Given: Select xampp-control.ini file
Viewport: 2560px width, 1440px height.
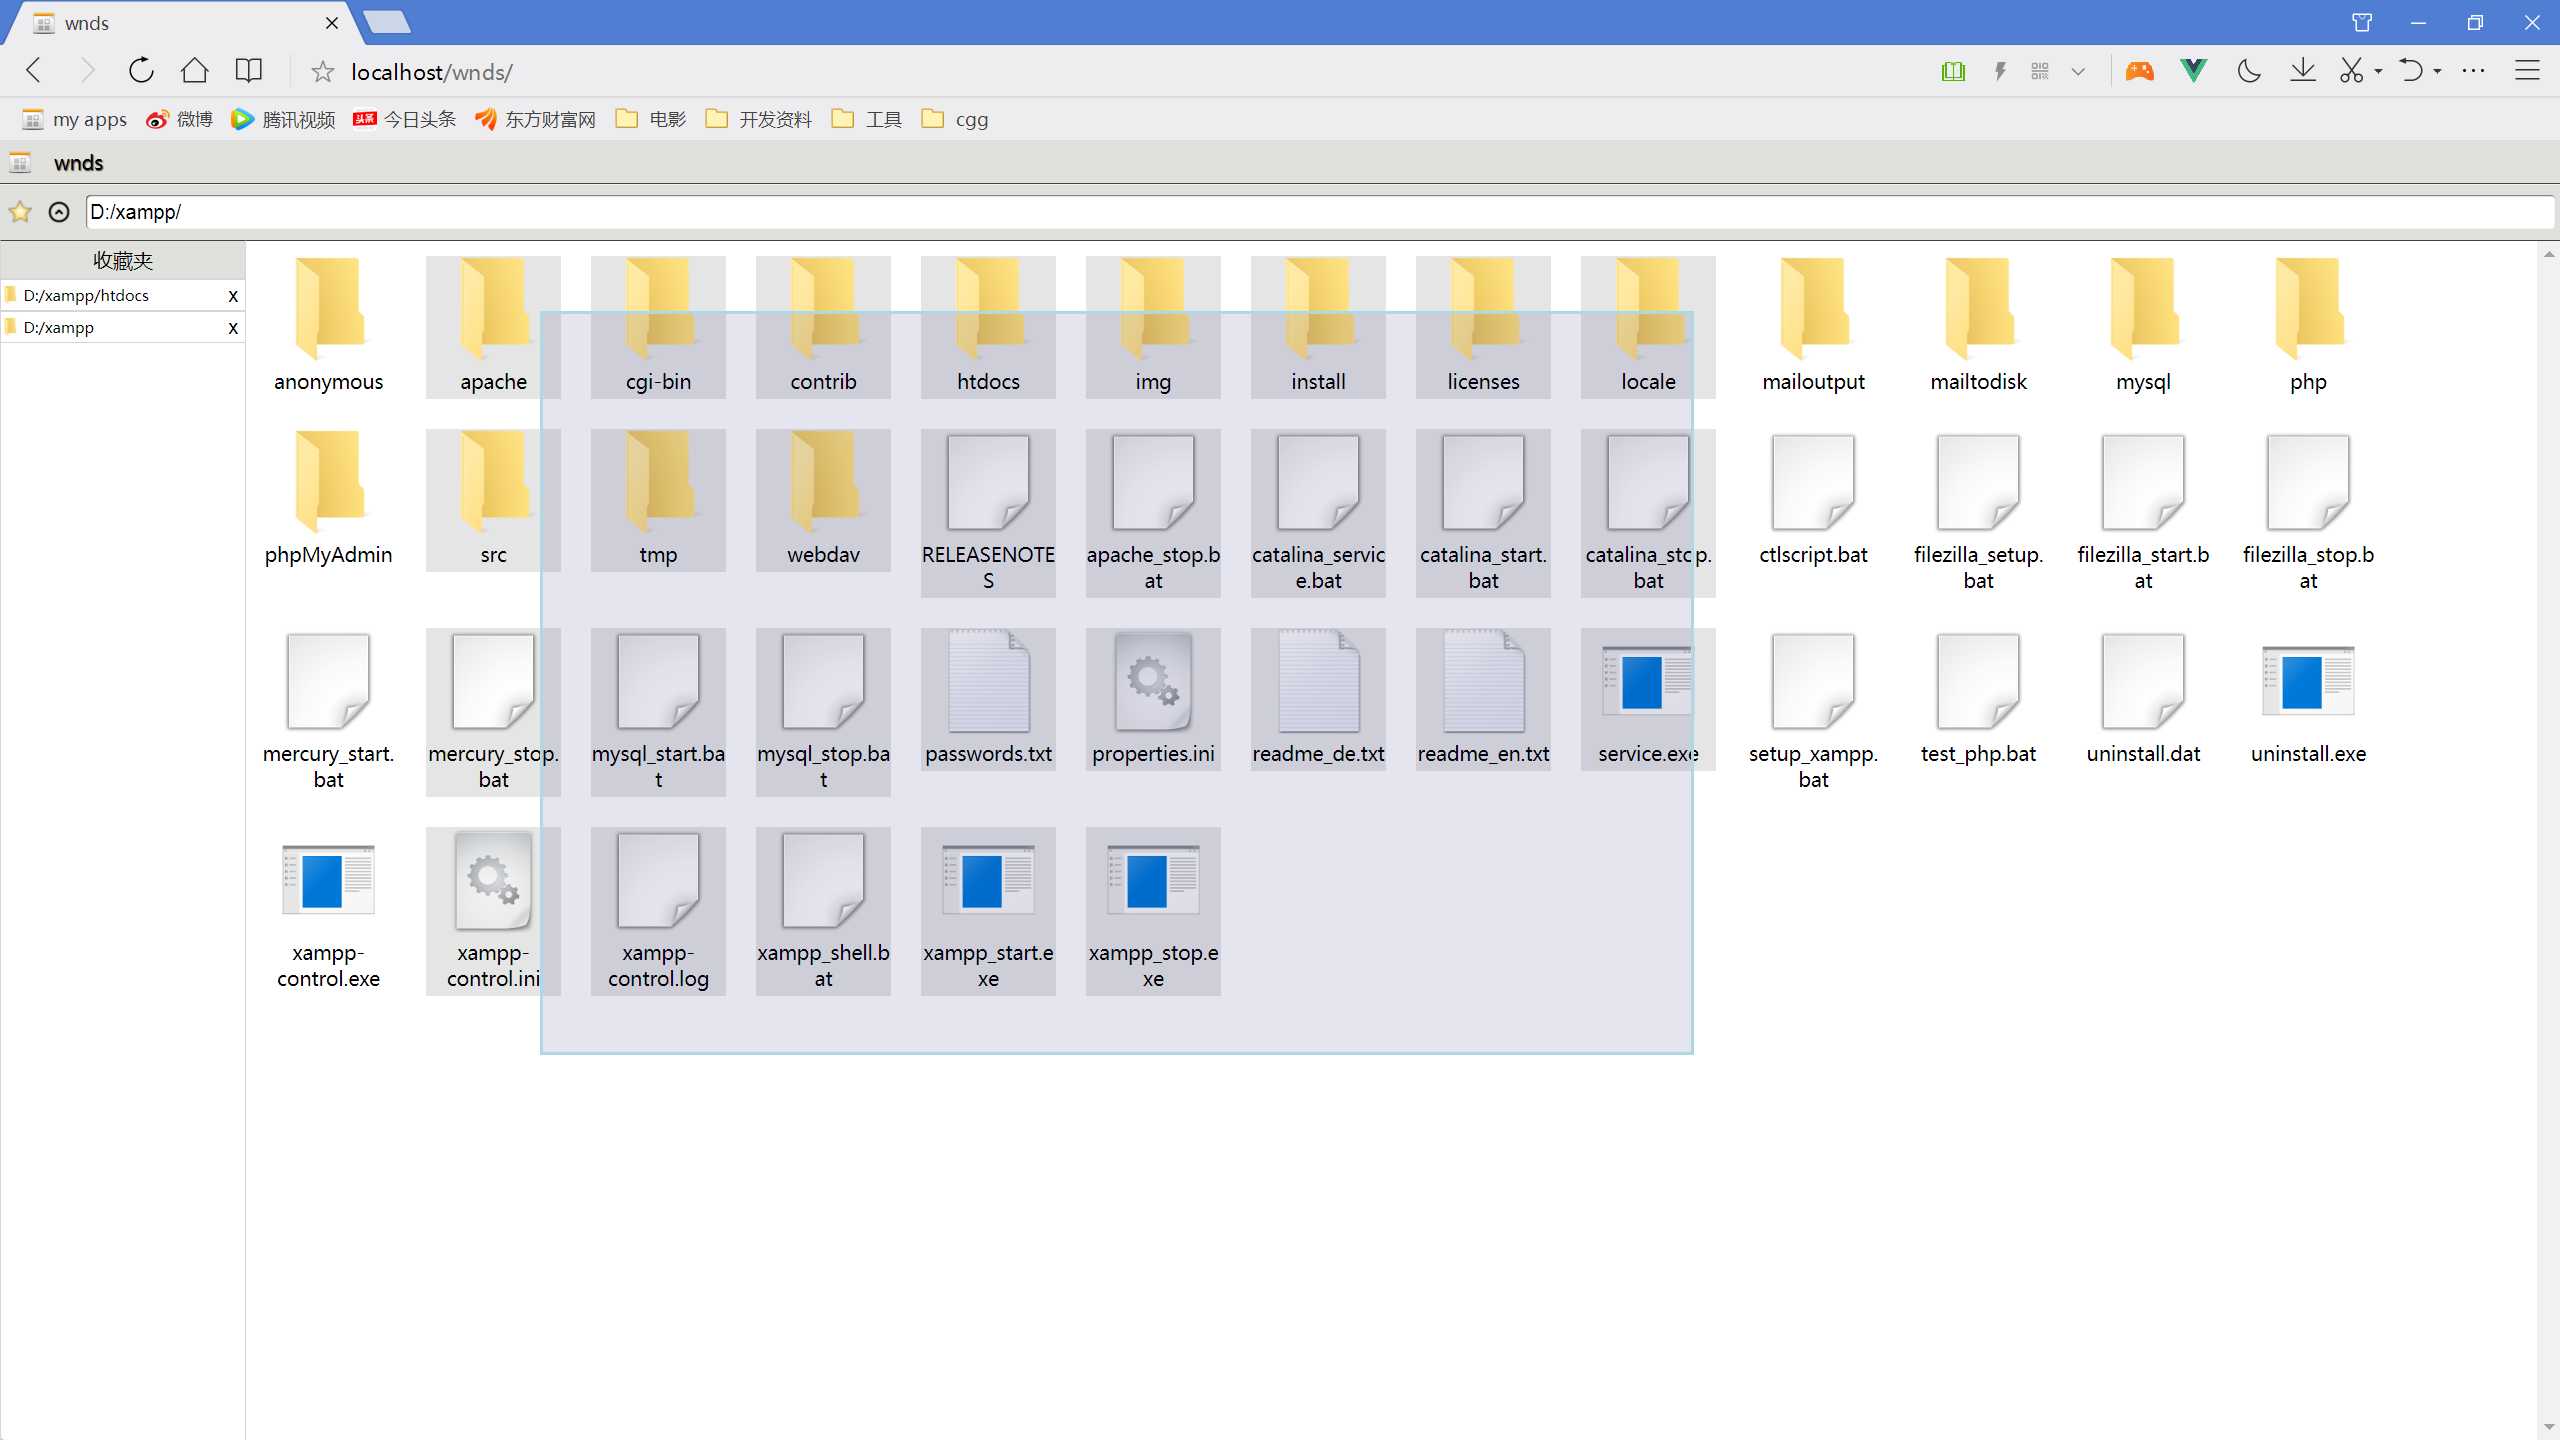Looking at the screenshot, I should [x=493, y=911].
